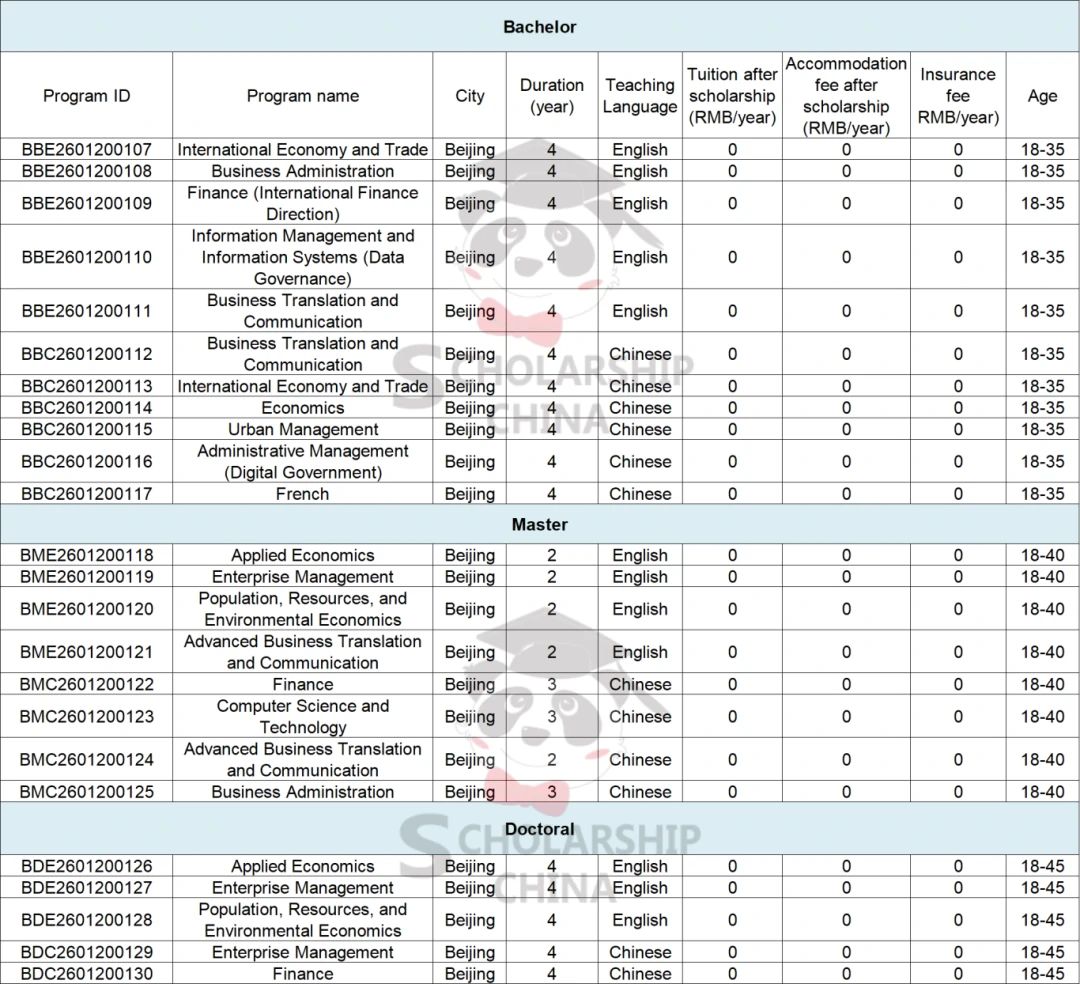
Task: Click the Accommodation fee after scholarship header
Action: pyautogui.click(x=846, y=96)
